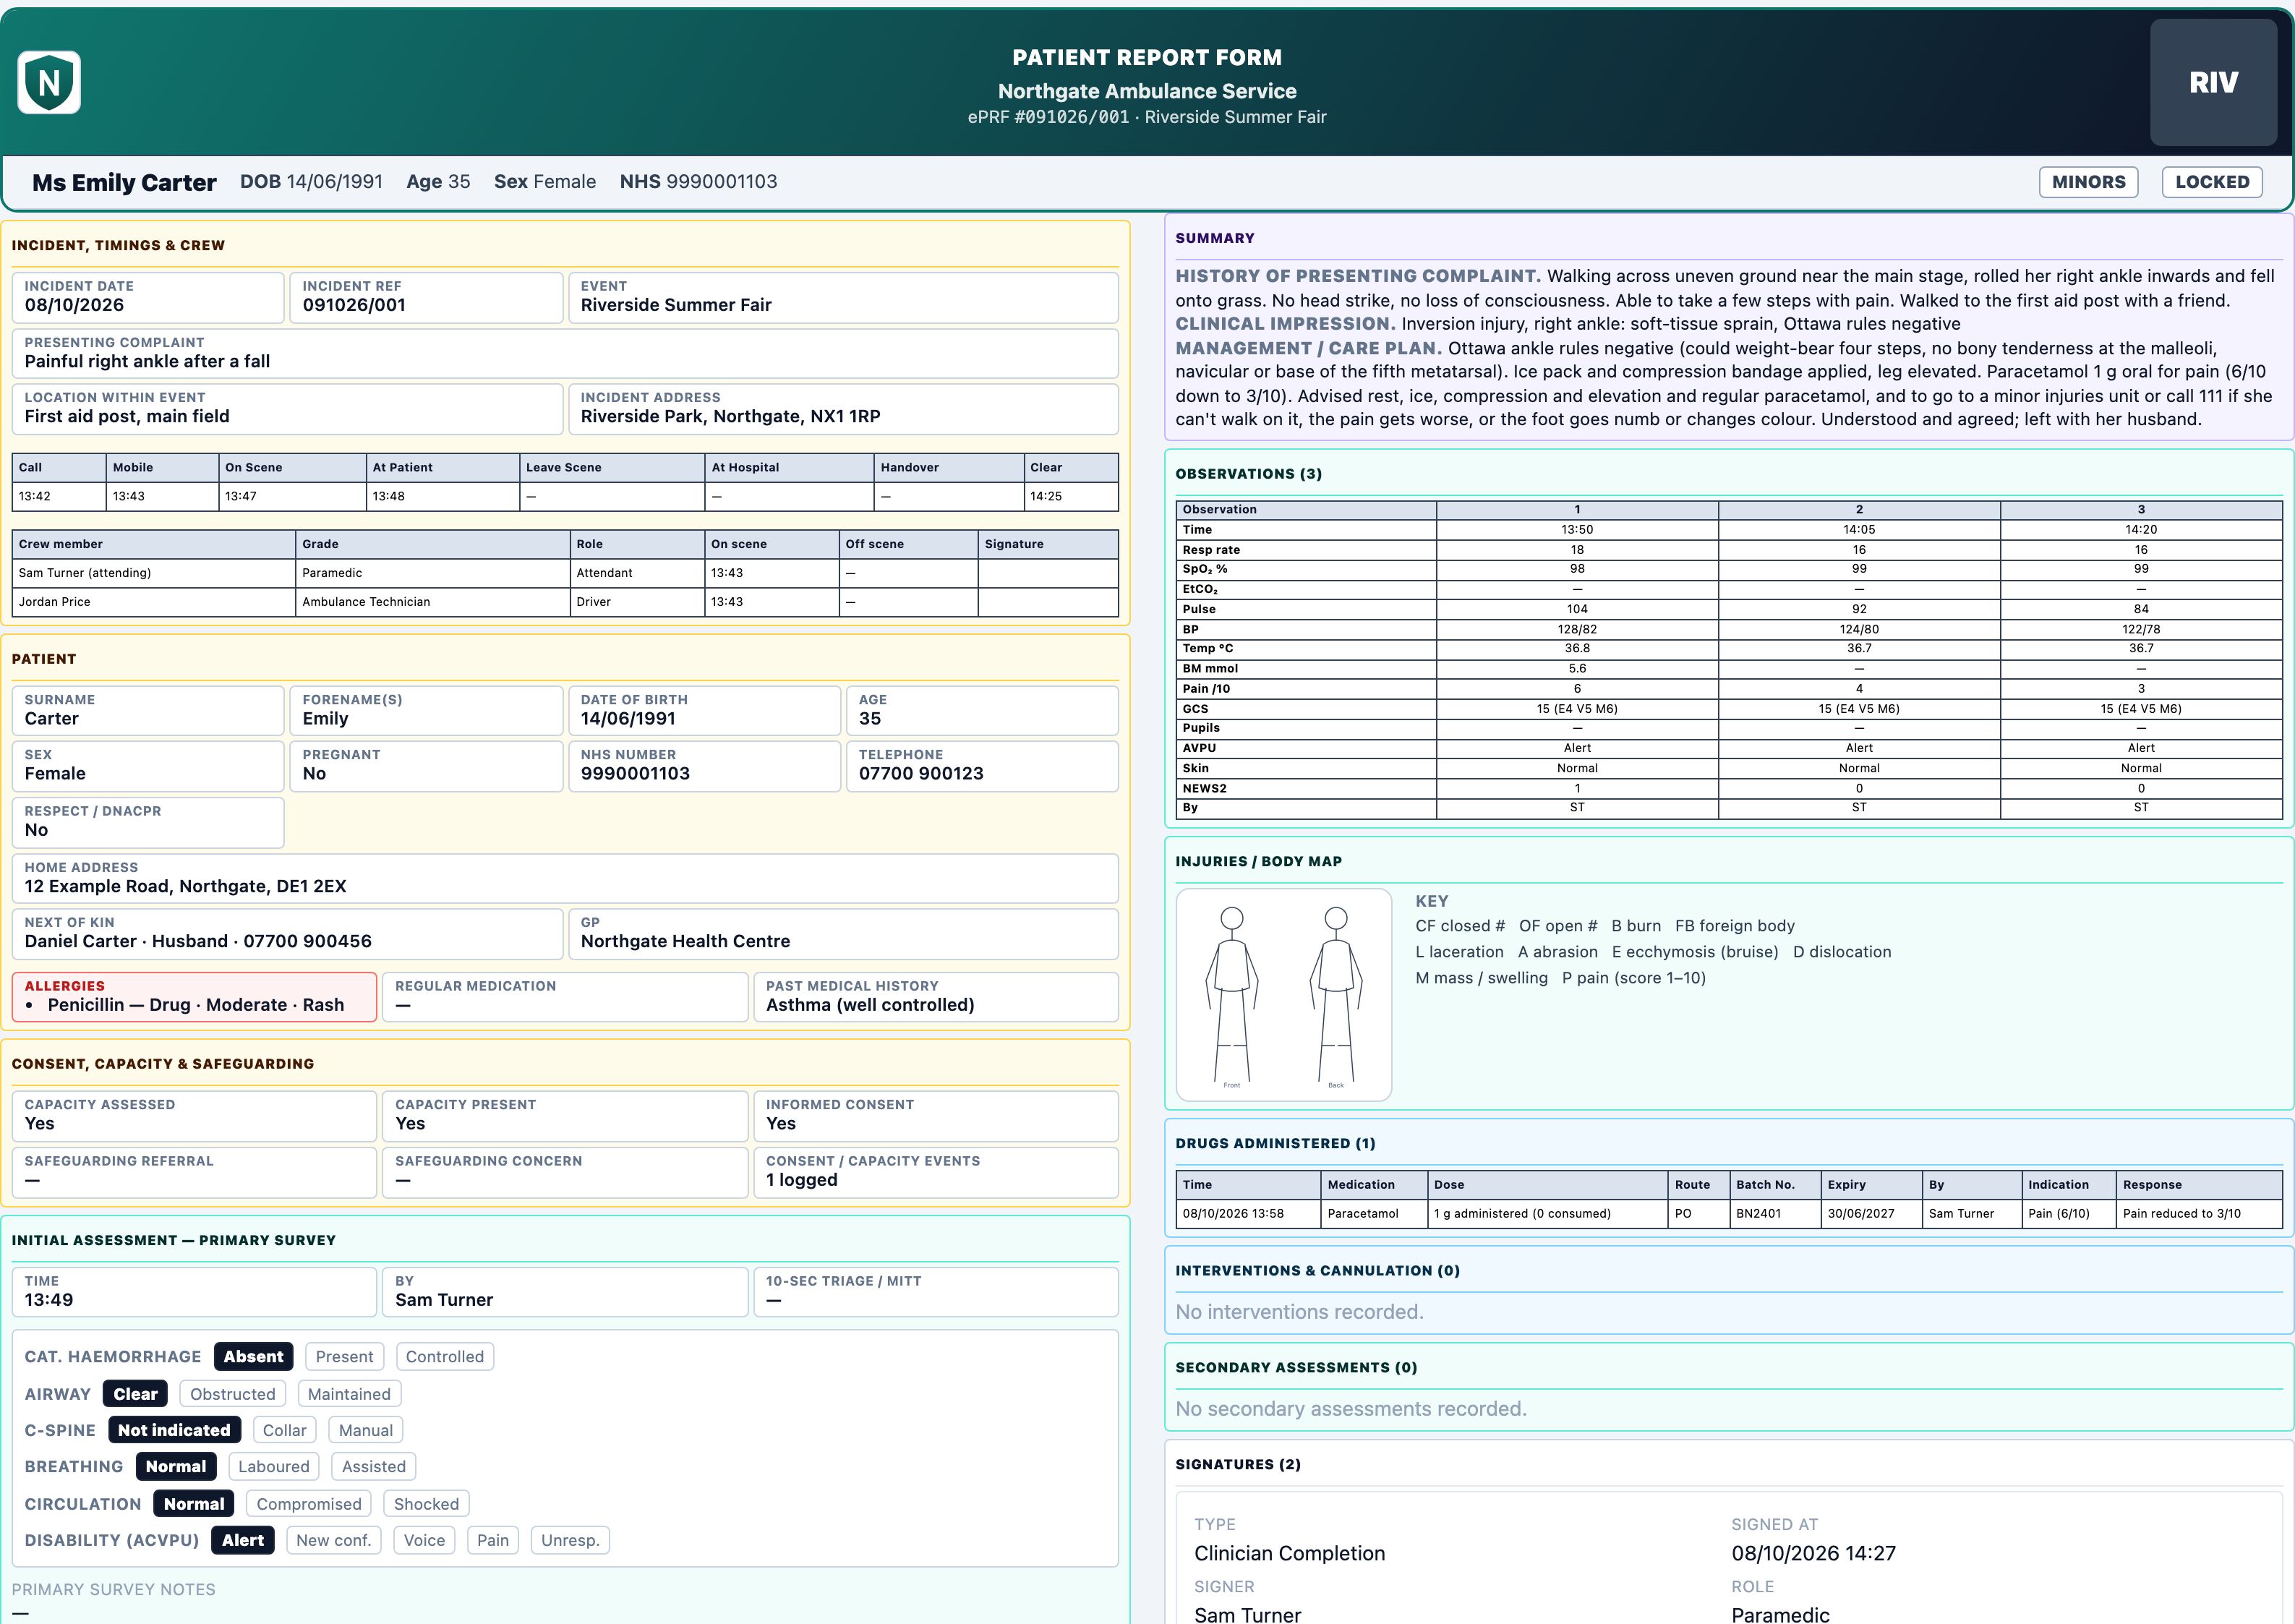Click the Past Medical History field
Image resolution: width=2295 pixels, height=1624 pixels.
coord(936,997)
